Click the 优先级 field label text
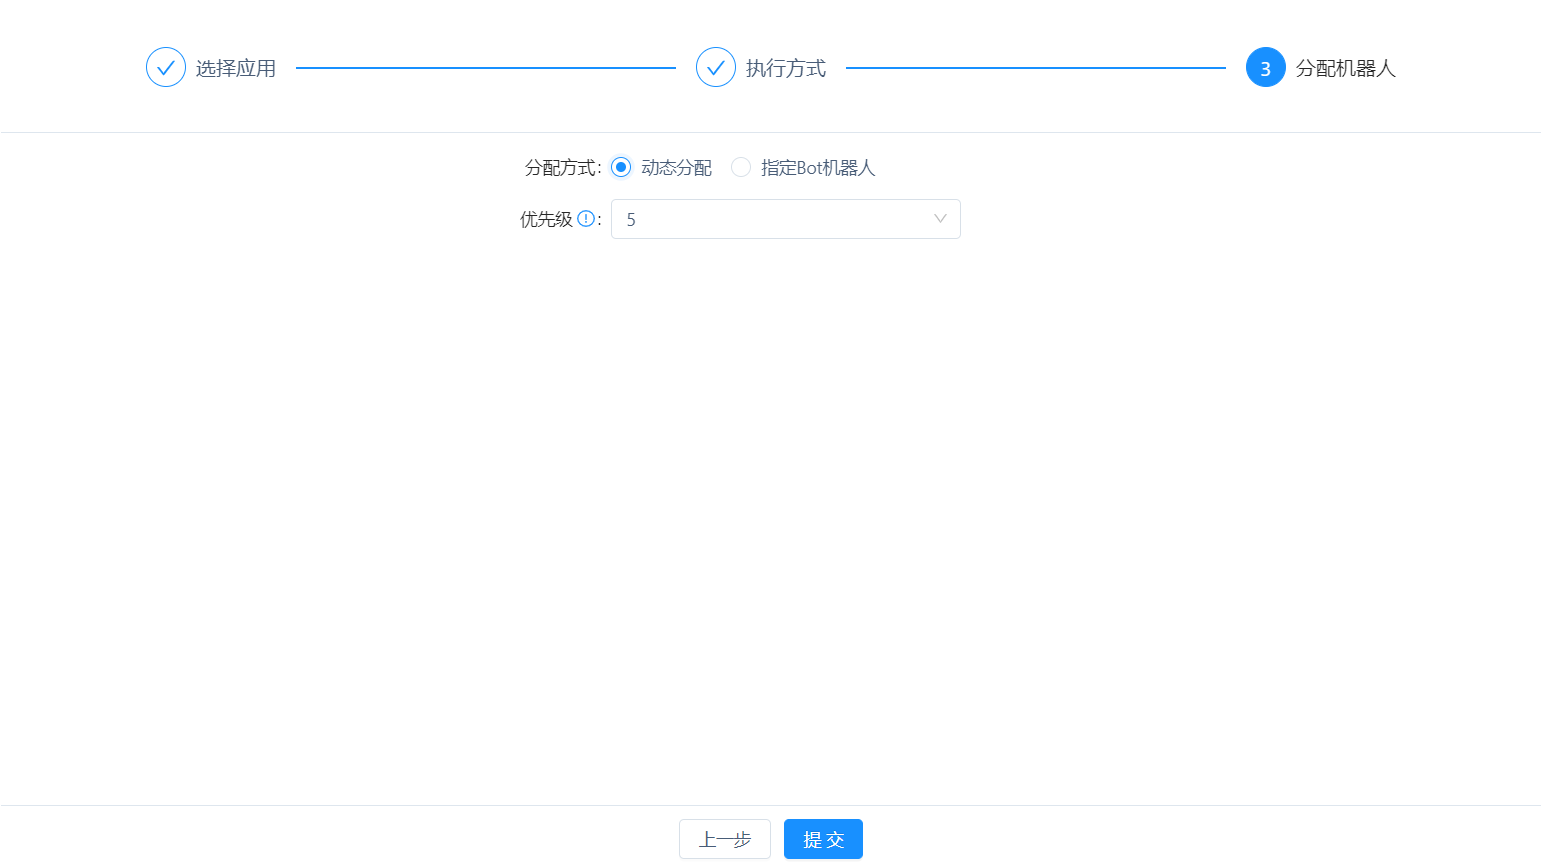 (x=546, y=219)
